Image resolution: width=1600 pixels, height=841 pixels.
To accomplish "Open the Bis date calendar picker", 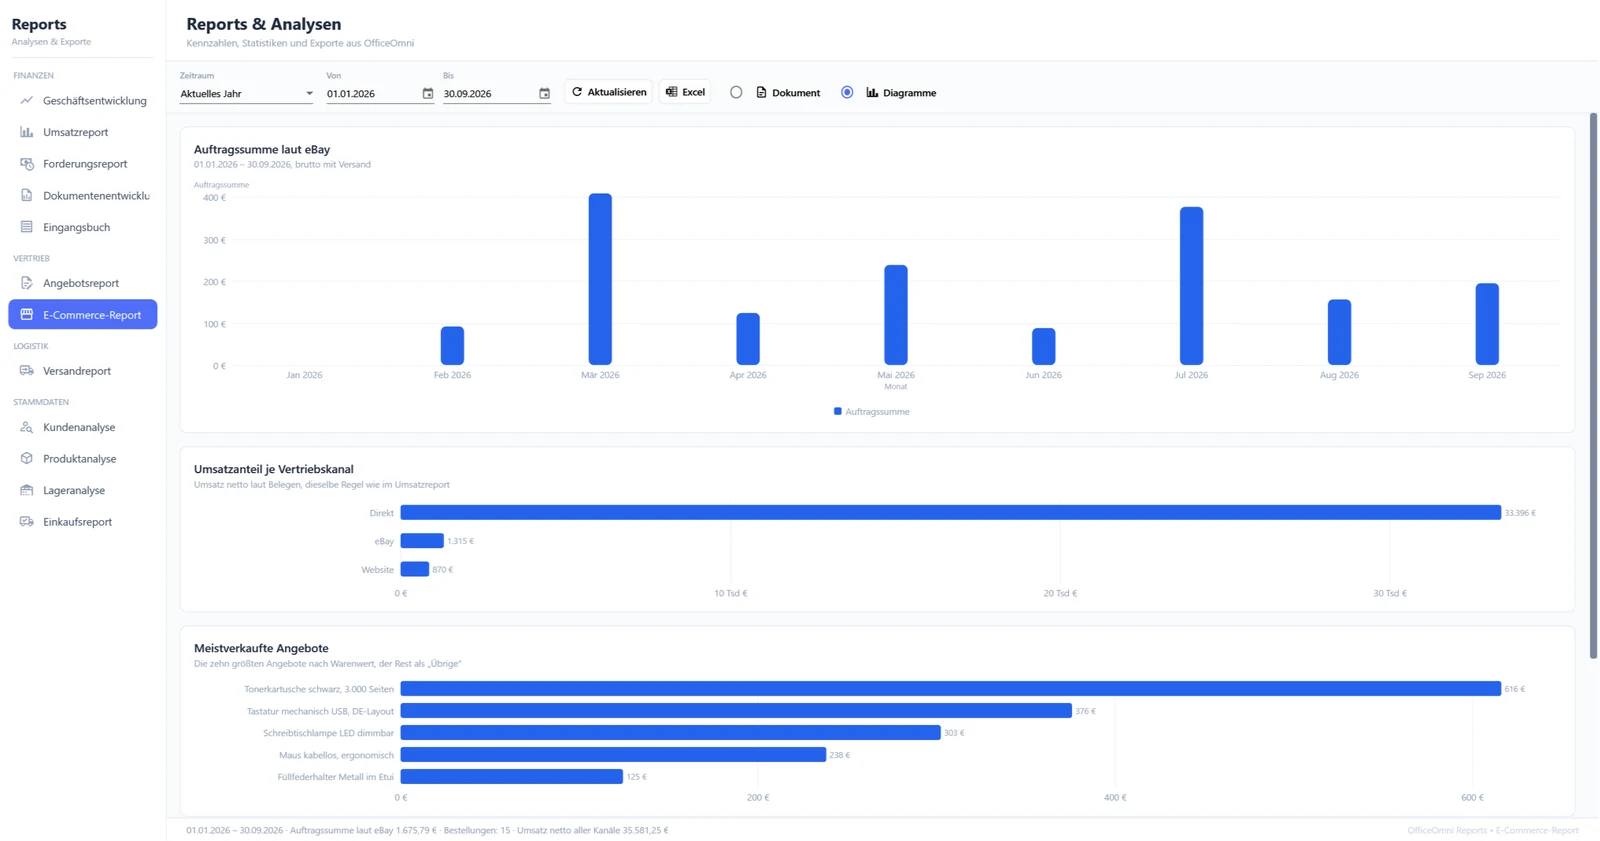I will (x=545, y=93).
